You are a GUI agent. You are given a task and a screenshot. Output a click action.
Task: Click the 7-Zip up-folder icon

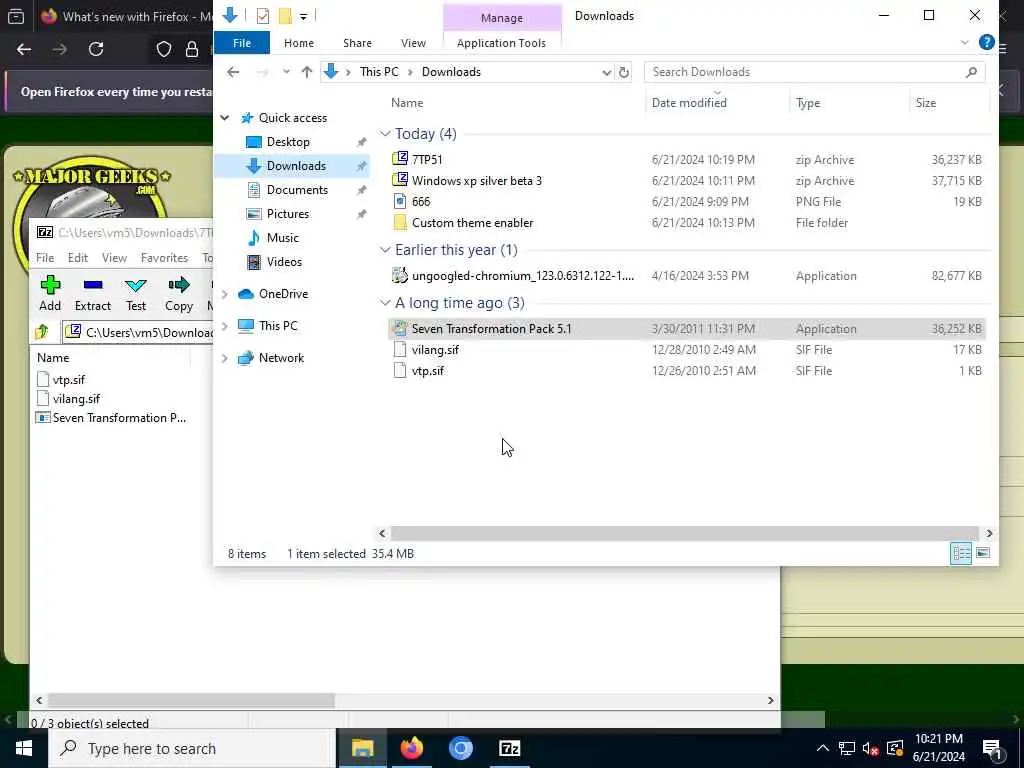tap(42, 332)
